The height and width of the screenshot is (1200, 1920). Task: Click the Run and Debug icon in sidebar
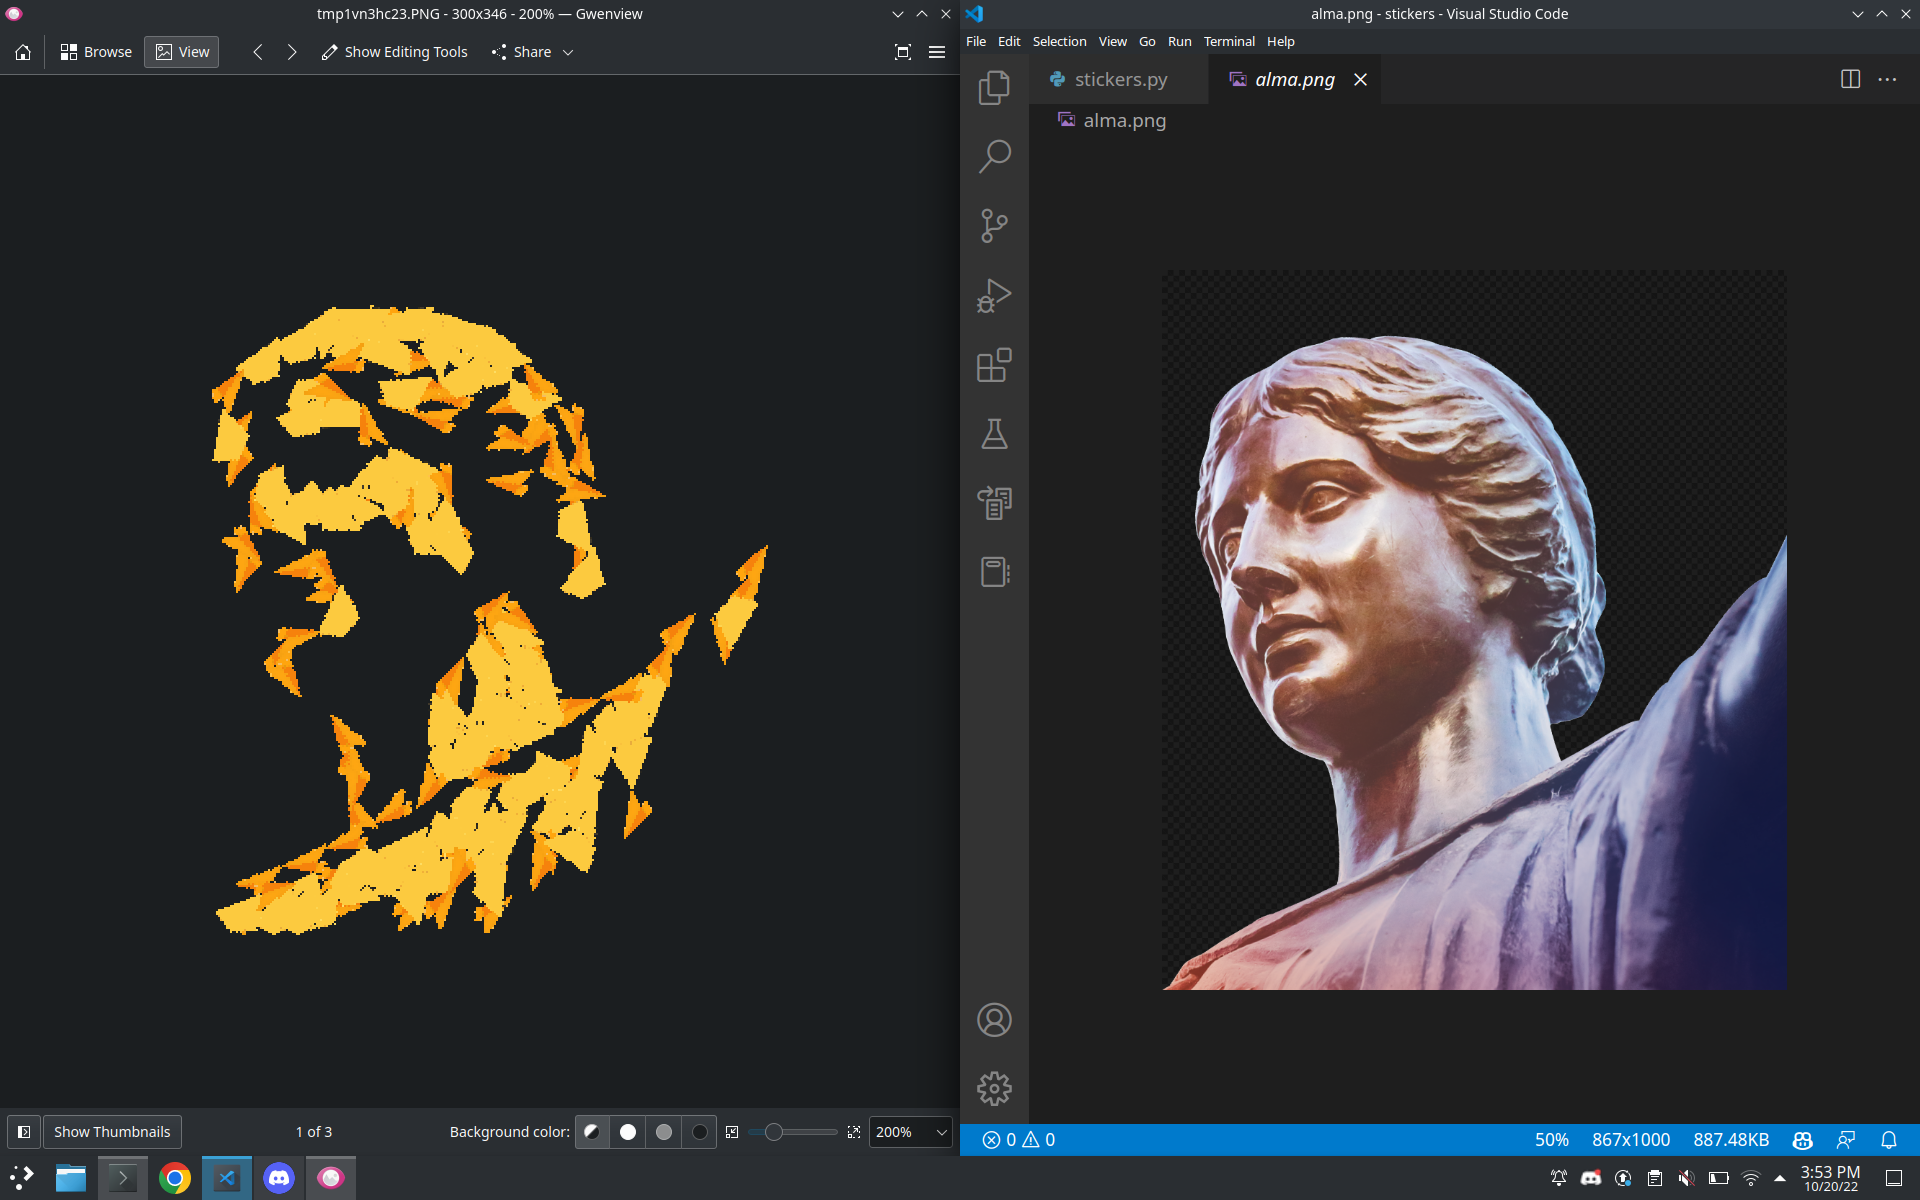coord(994,296)
